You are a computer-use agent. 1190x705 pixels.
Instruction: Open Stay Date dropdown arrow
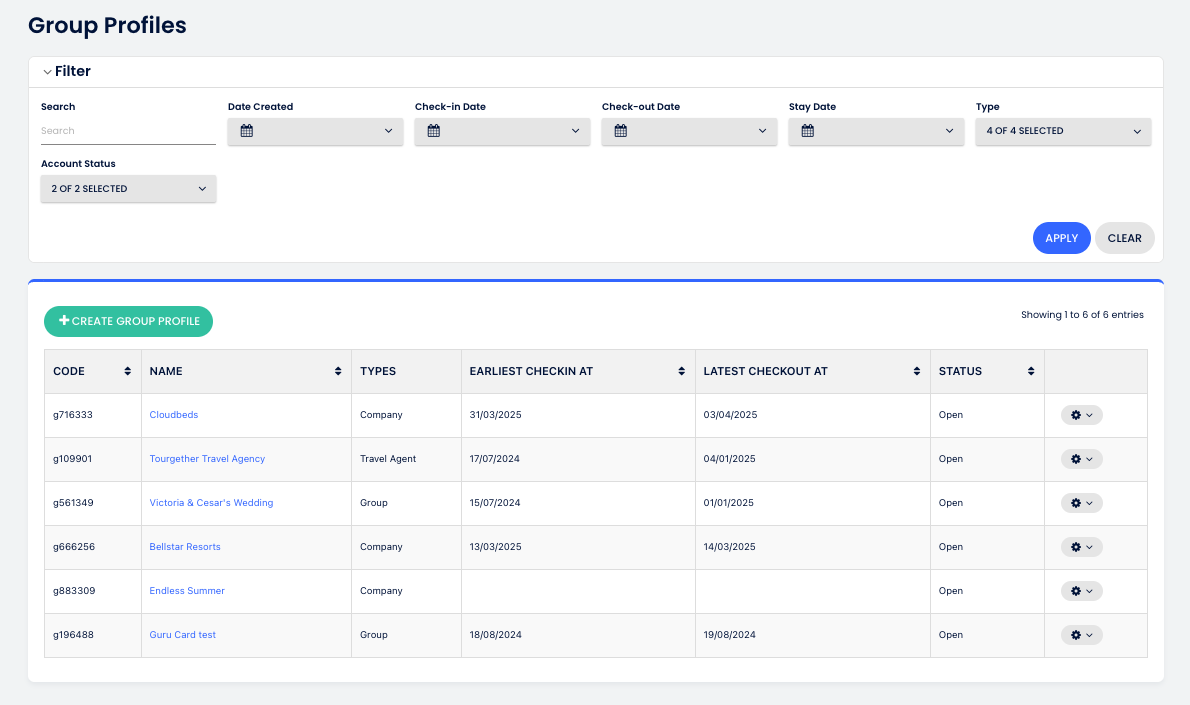click(x=949, y=131)
